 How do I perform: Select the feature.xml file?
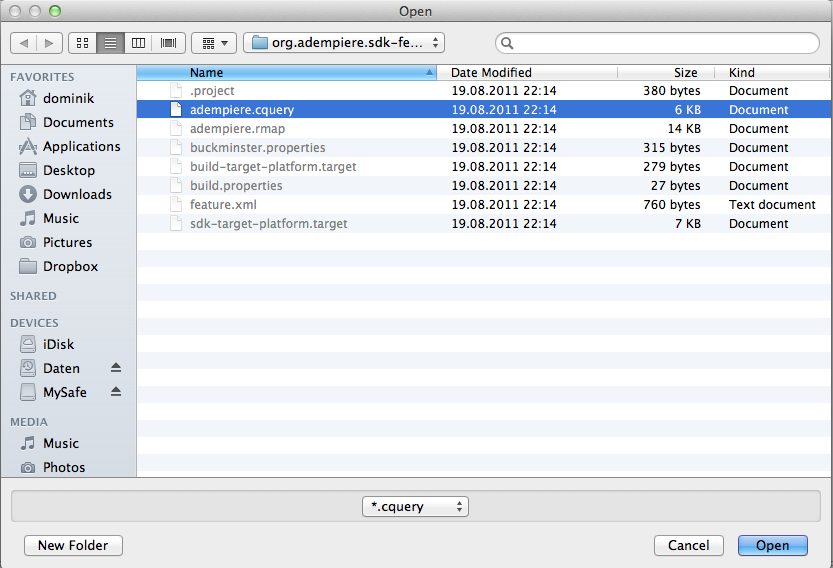(x=484, y=205)
